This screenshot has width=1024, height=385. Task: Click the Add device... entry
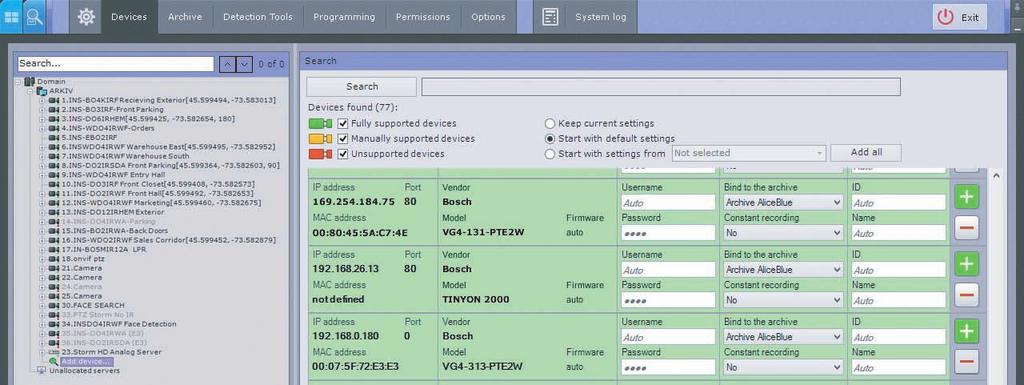pyautogui.click(x=86, y=362)
